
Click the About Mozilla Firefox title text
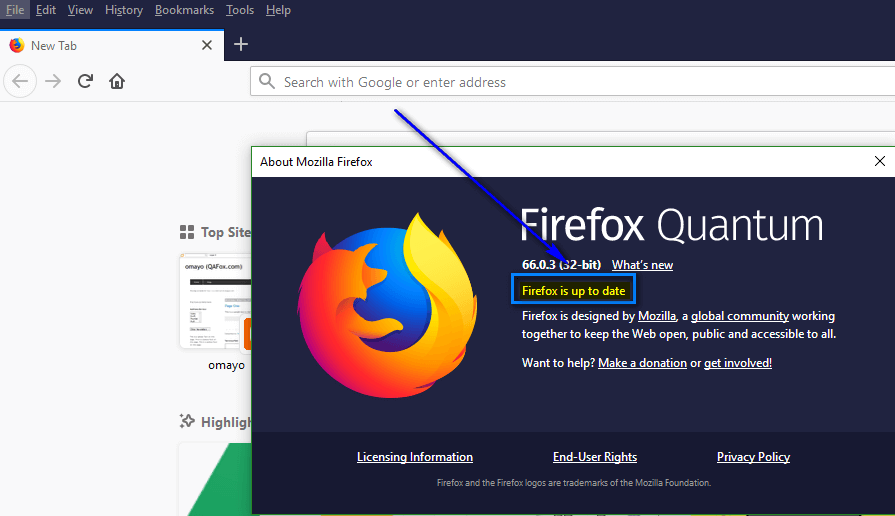pos(316,162)
